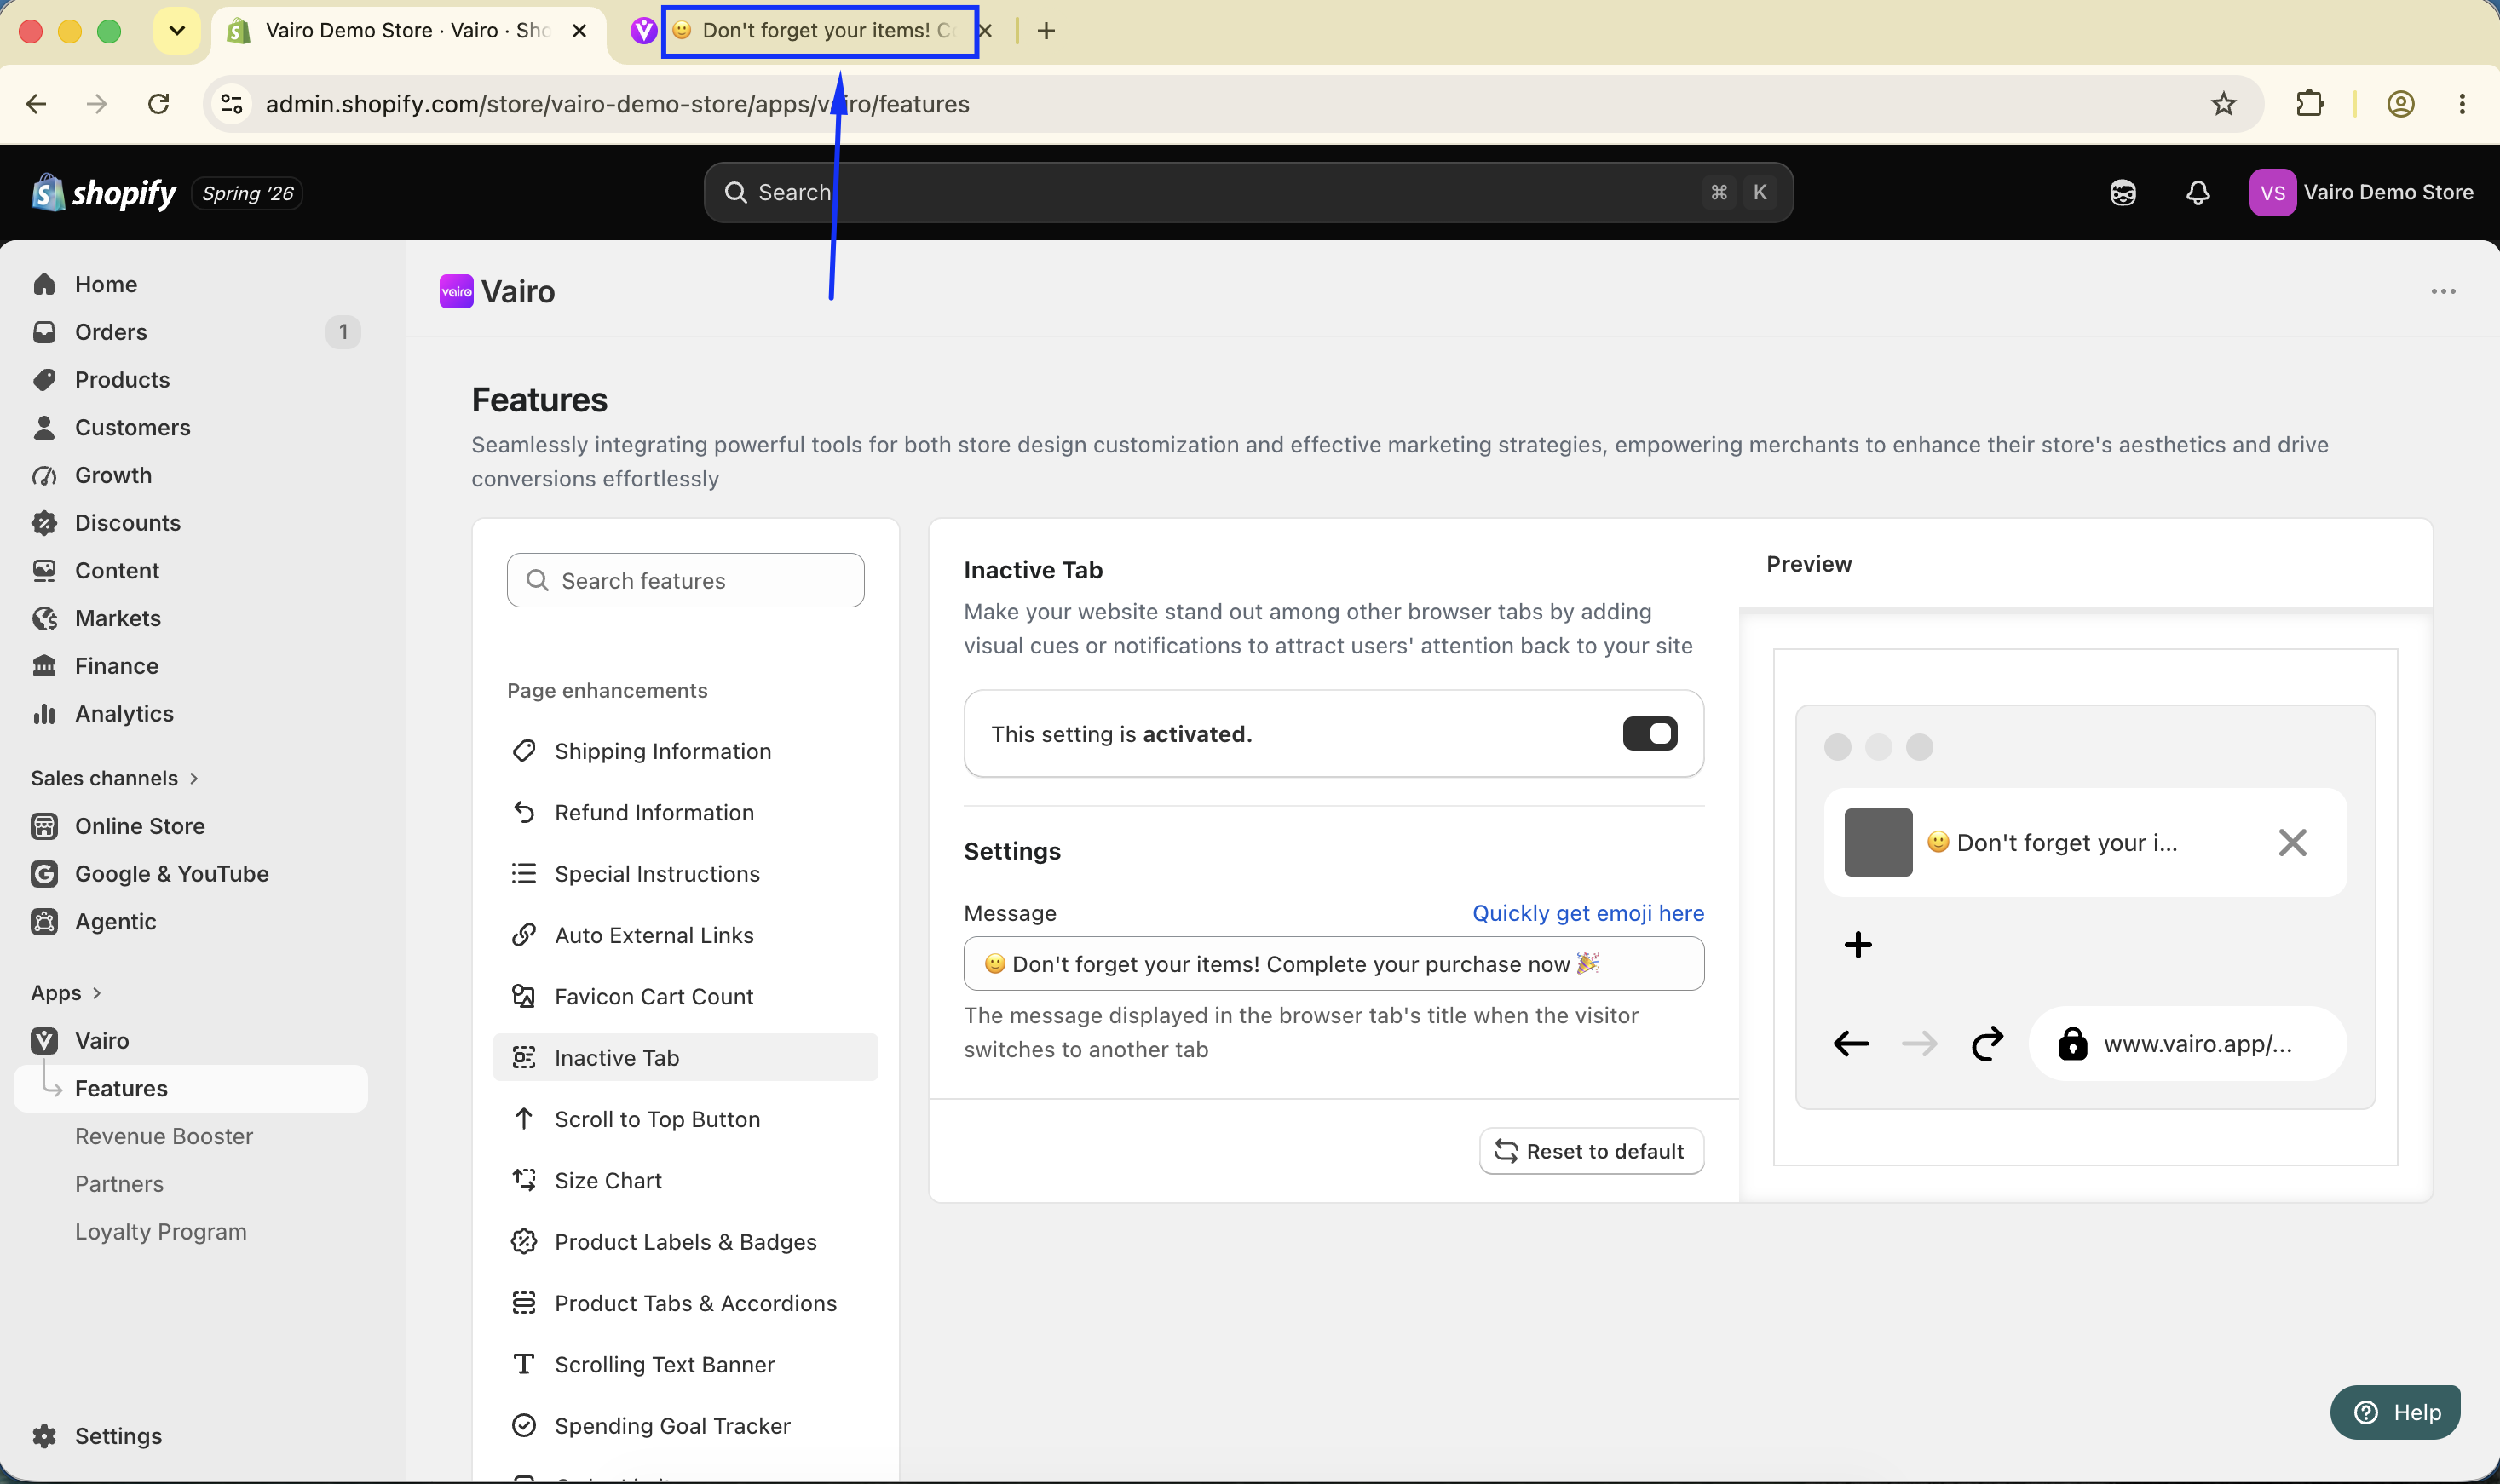
Task: Go to Customers page
Action: (x=190, y=428)
